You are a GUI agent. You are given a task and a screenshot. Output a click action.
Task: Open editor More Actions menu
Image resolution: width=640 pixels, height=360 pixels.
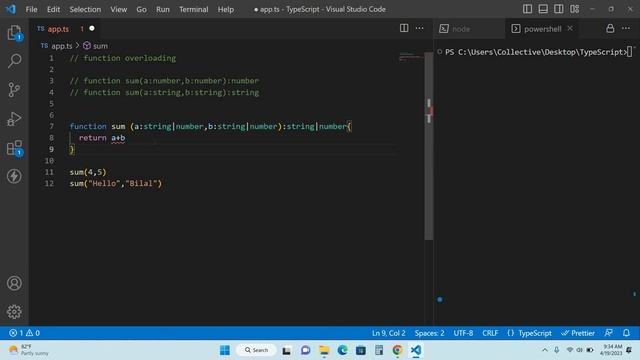point(420,28)
